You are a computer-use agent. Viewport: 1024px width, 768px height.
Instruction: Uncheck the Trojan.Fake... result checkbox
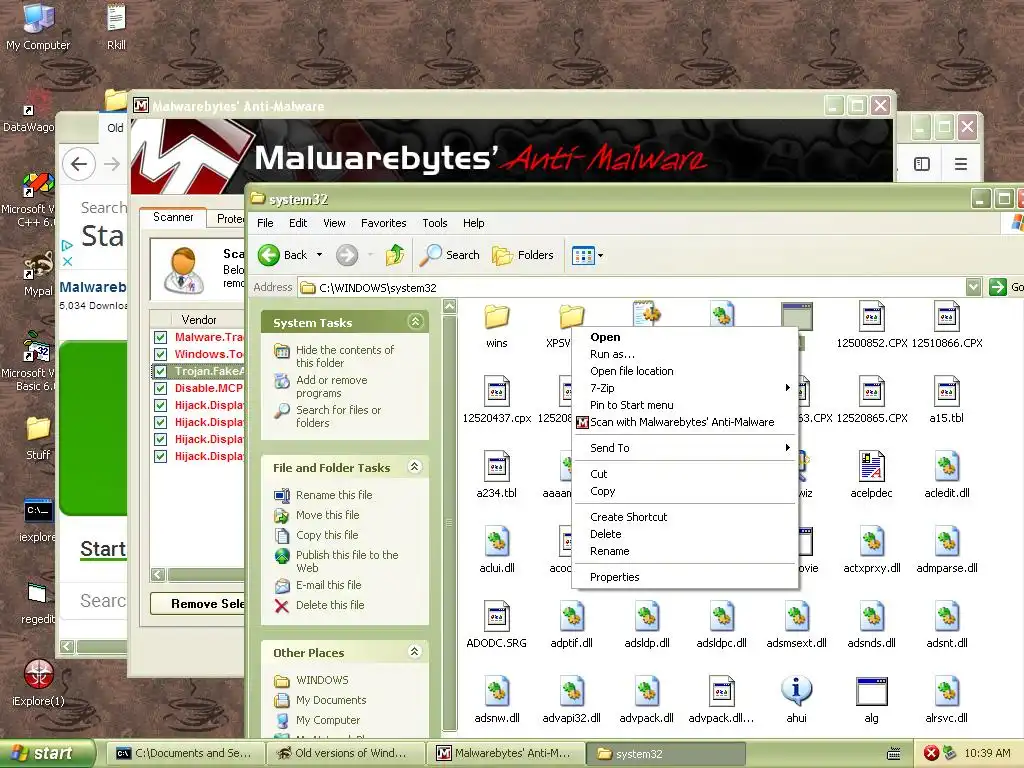pos(160,372)
